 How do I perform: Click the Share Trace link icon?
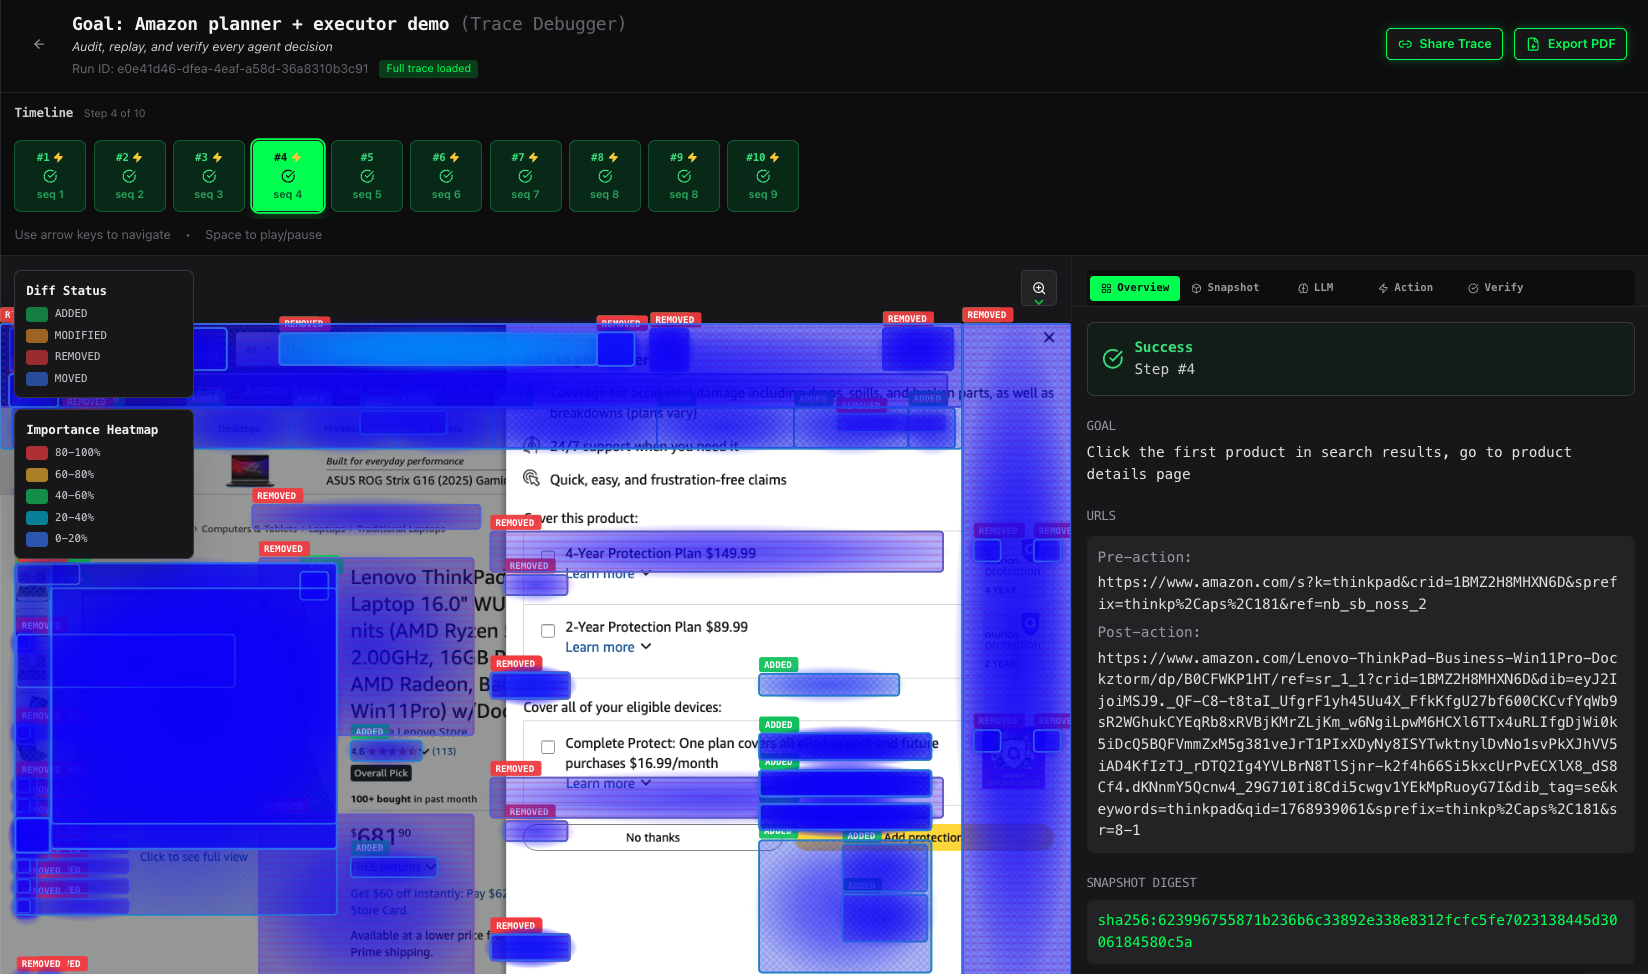[x=1405, y=44]
